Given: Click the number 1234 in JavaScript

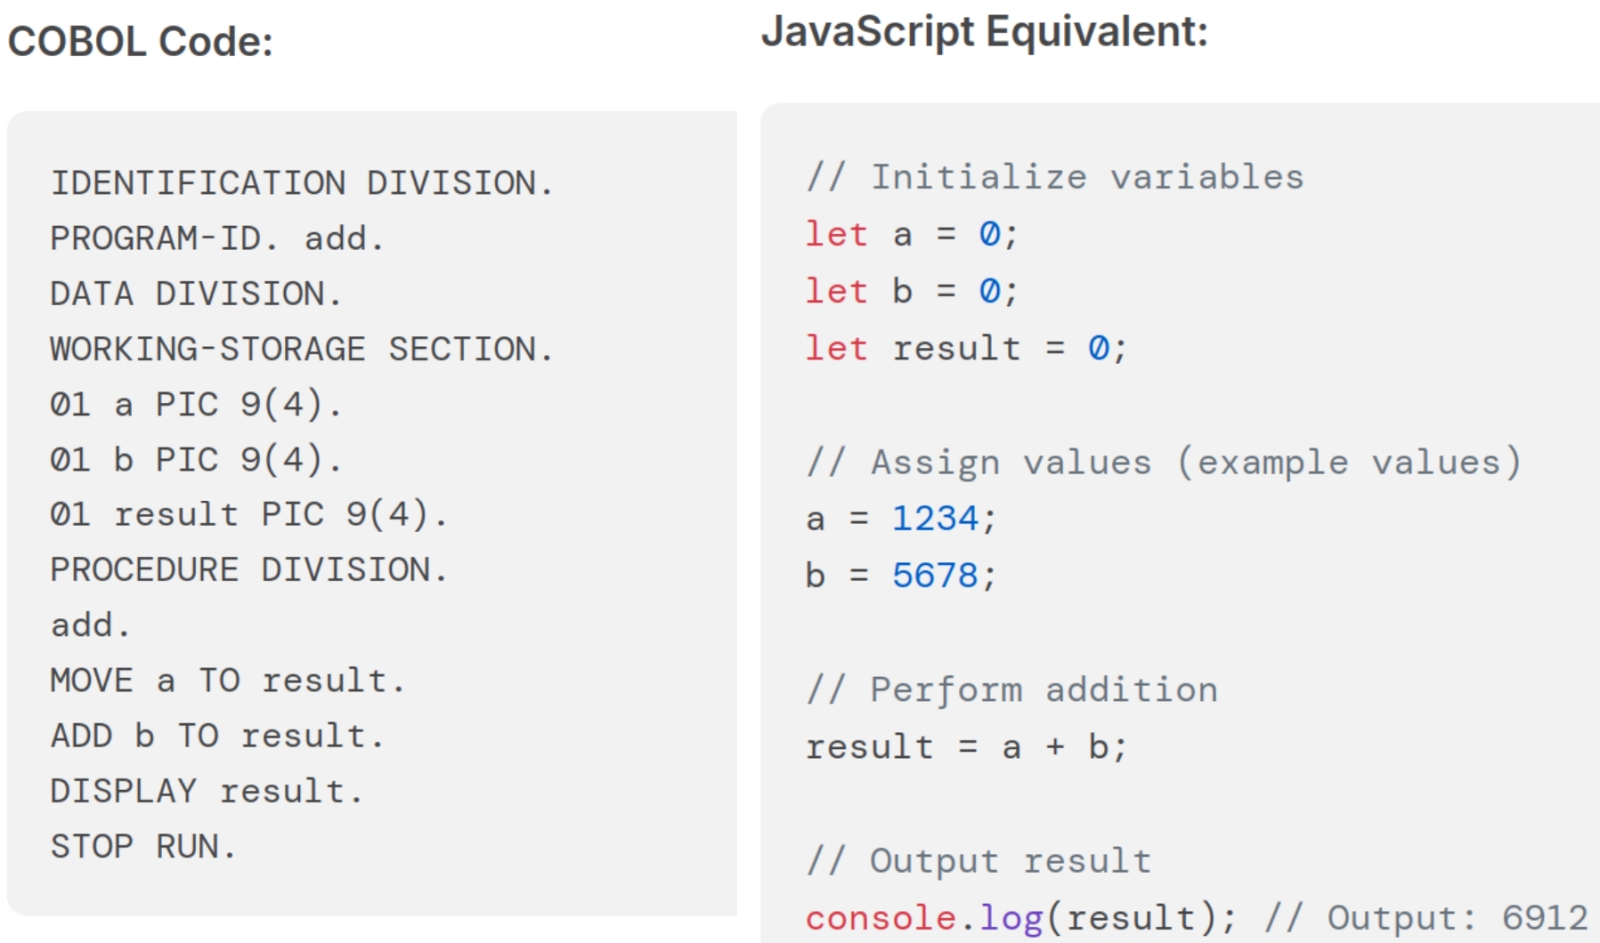Looking at the screenshot, I should click(935, 518).
